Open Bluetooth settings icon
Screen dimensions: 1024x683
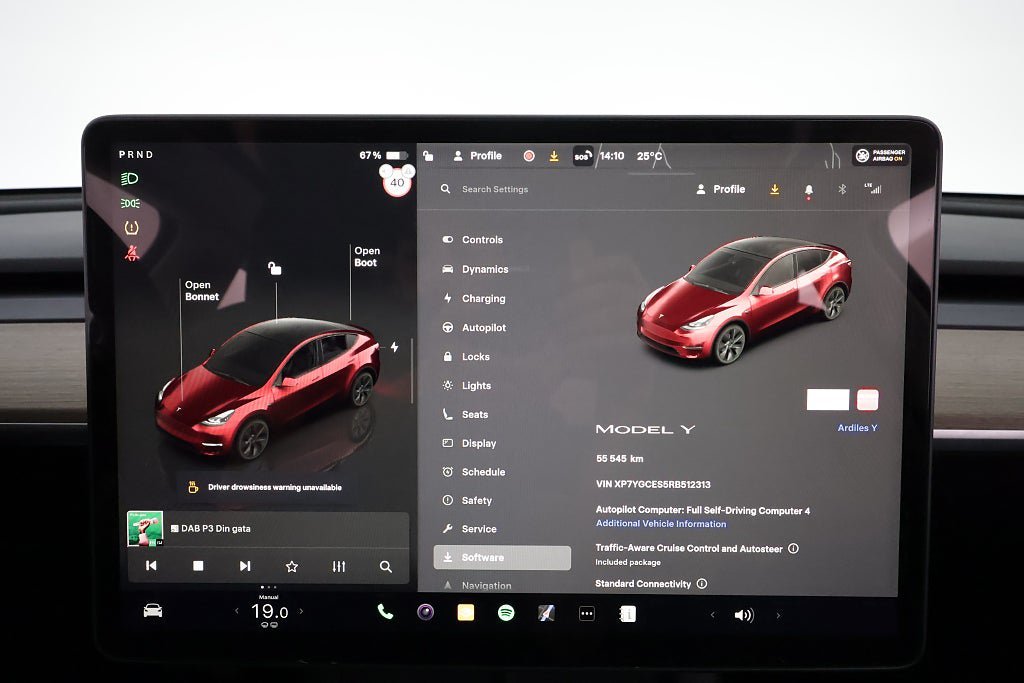point(842,189)
